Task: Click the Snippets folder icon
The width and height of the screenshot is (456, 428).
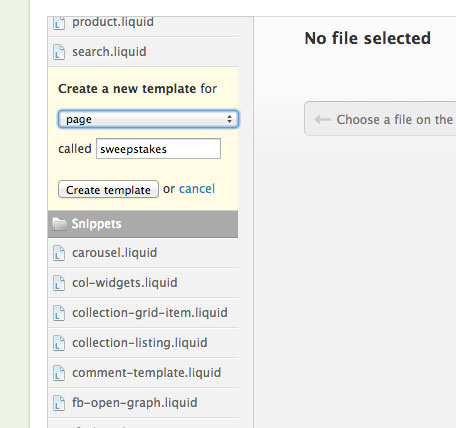Action: pos(60,224)
